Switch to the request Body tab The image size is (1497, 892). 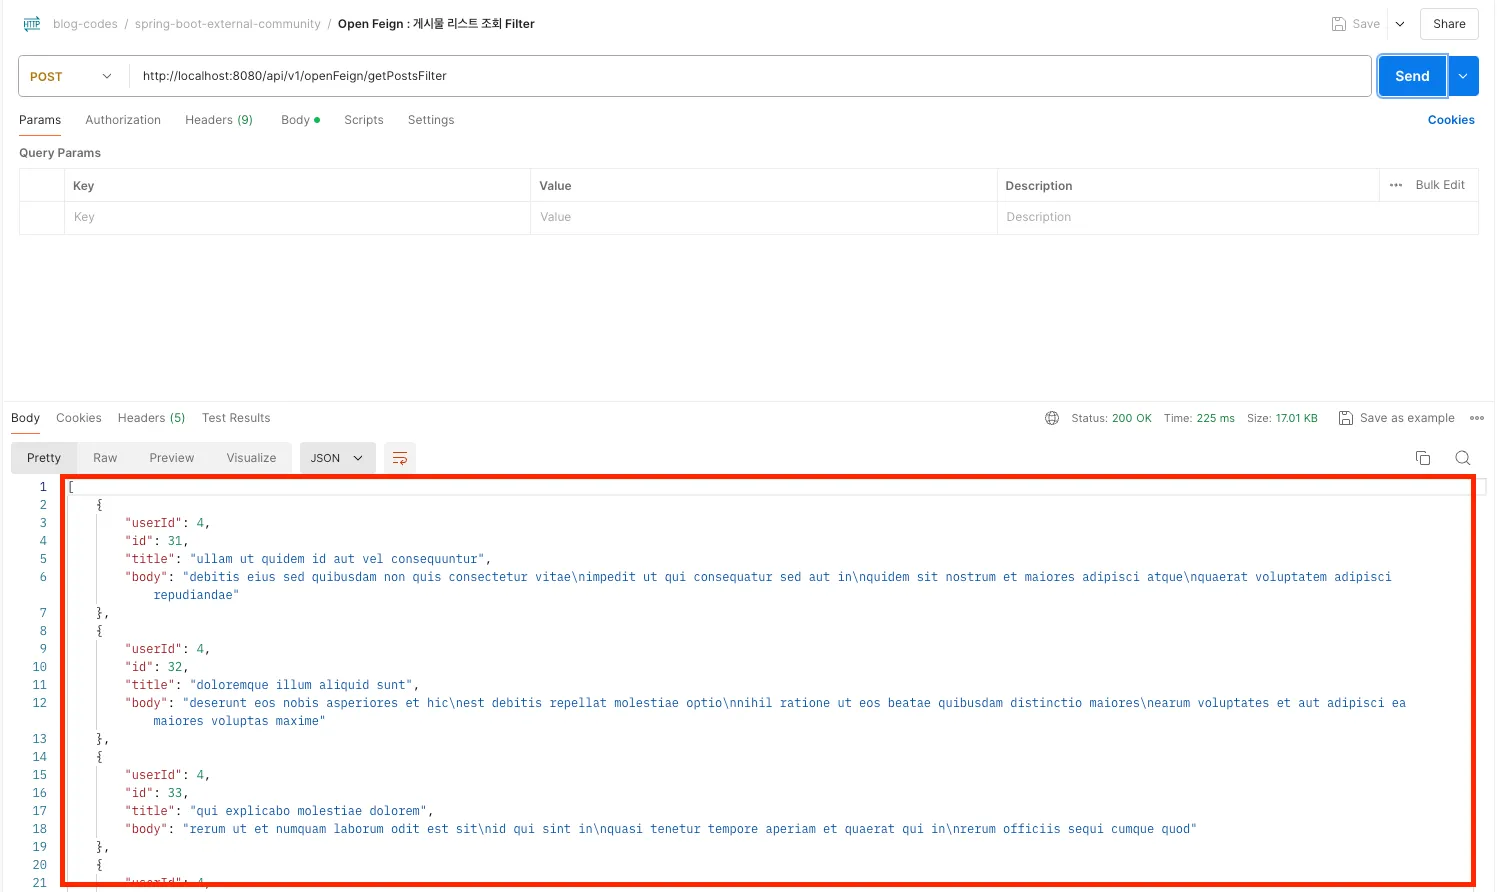[300, 120]
